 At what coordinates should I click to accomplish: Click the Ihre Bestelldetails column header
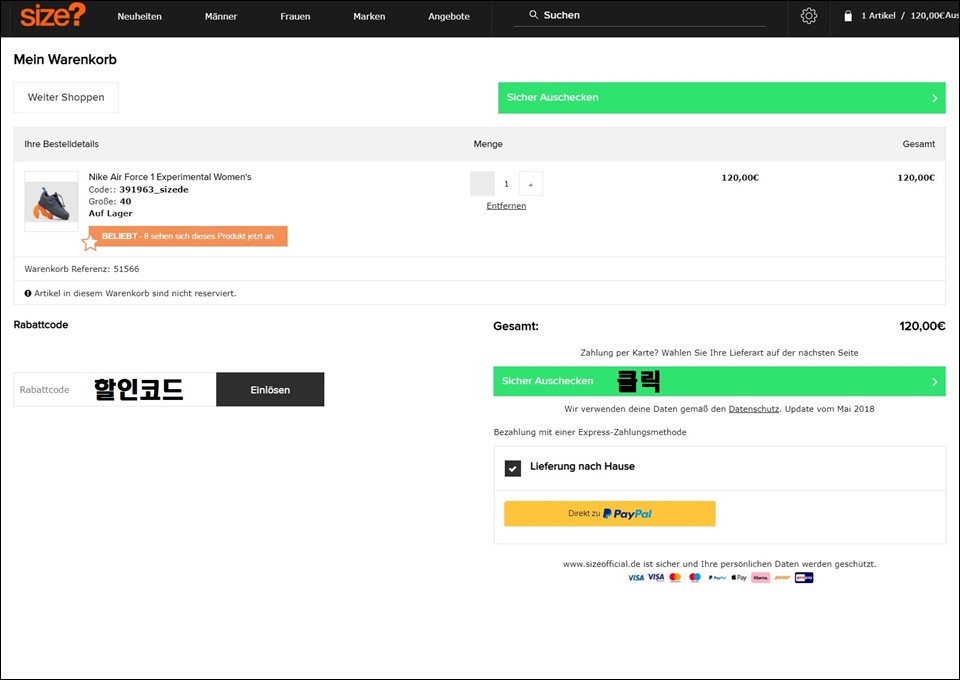(x=61, y=144)
